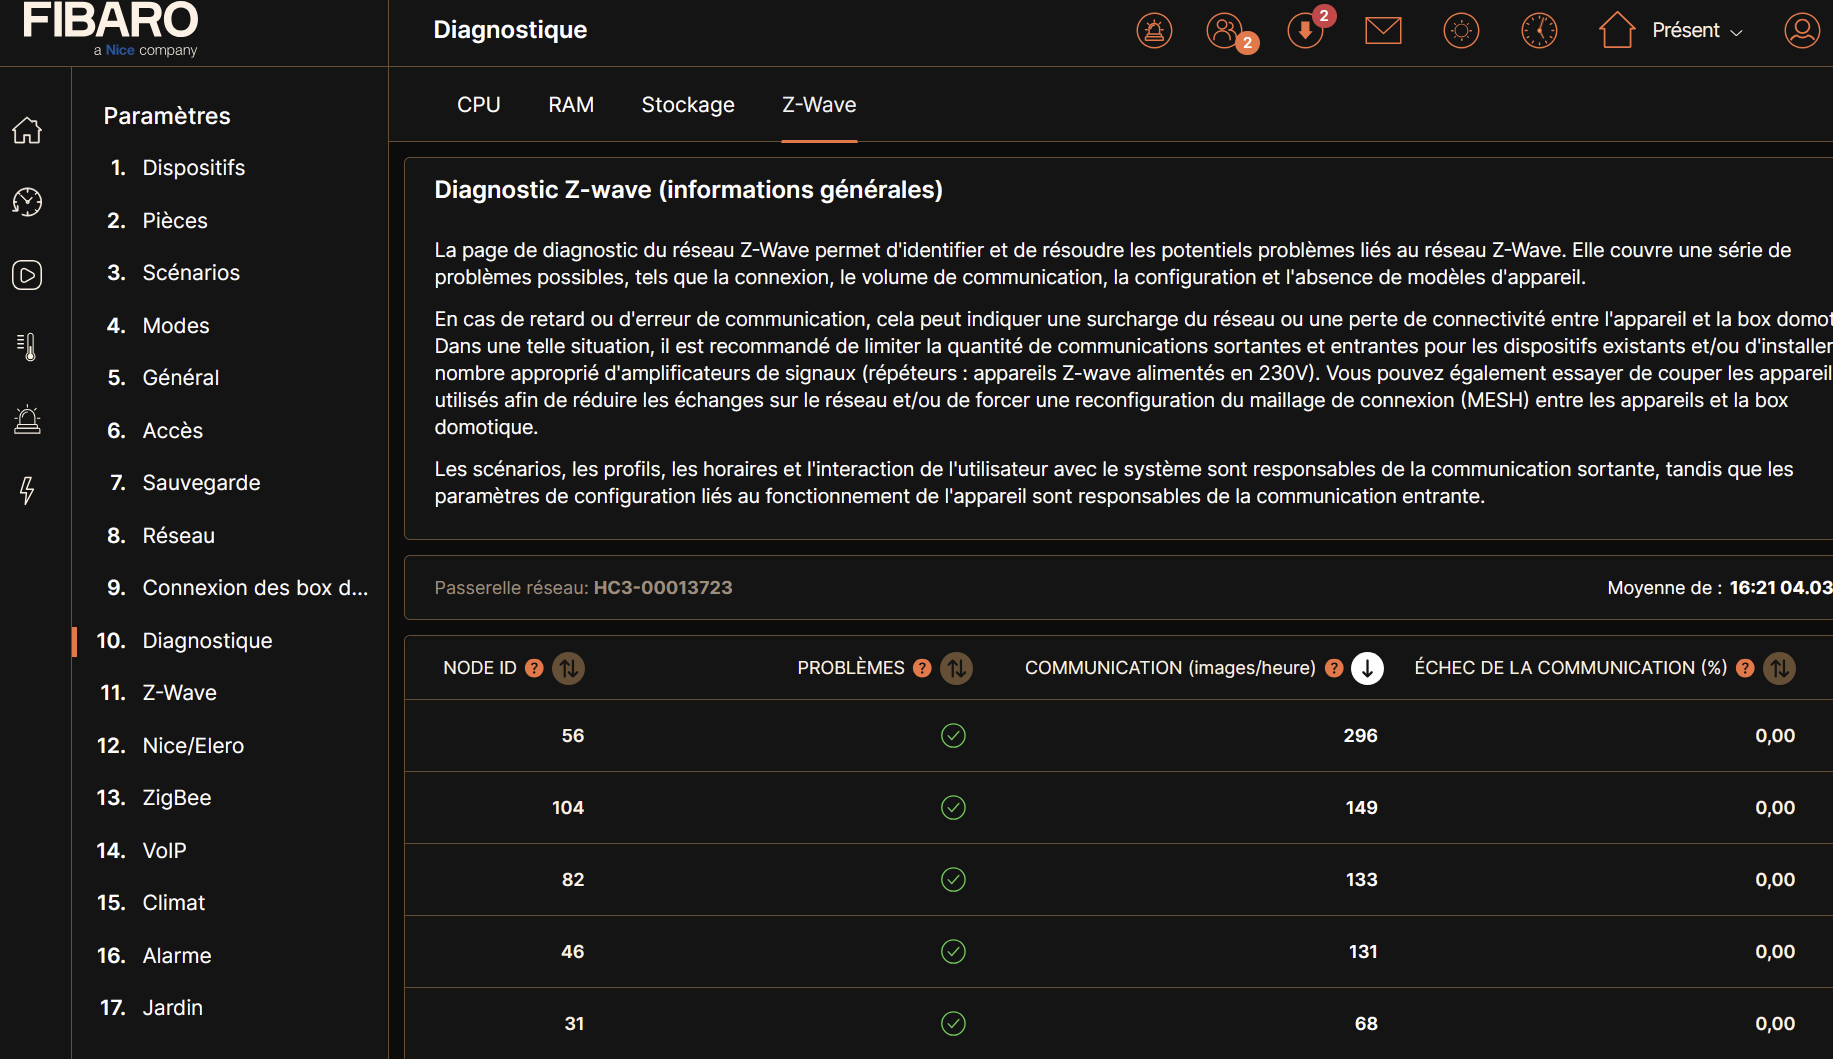Click the sun brightness icon in header

(1461, 31)
